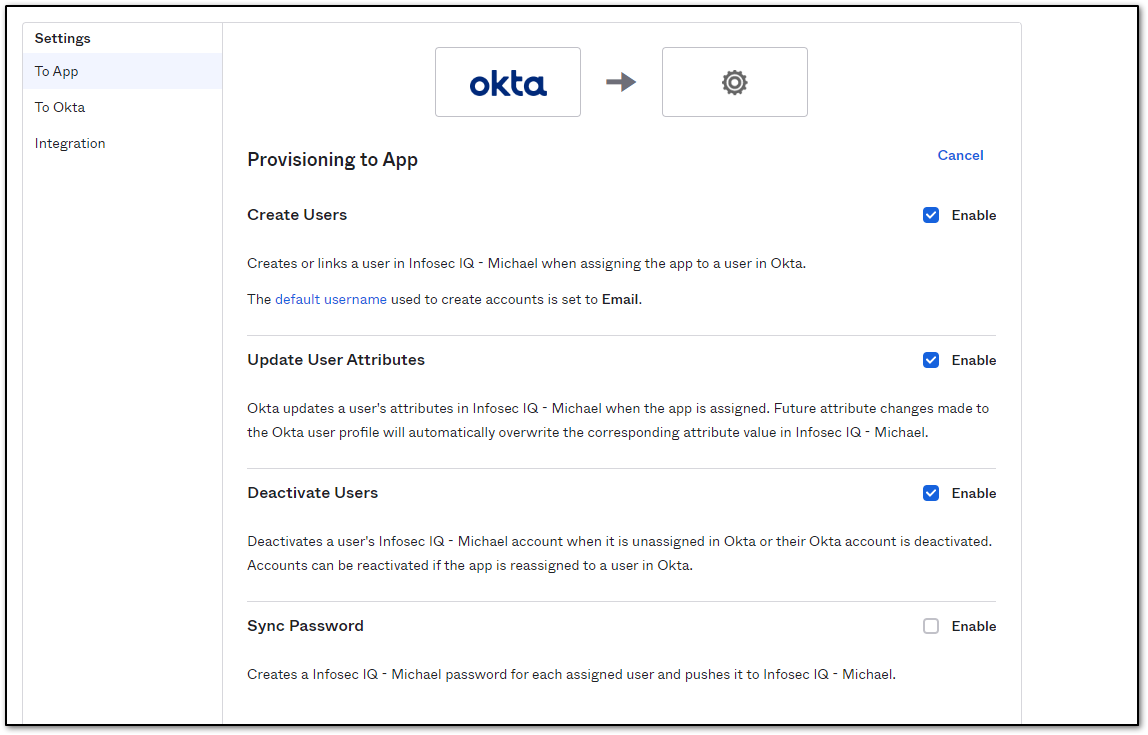Click the Deactivate Users section heading
This screenshot has height=735, width=1148.
pyautogui.click(x=312, y=492)
